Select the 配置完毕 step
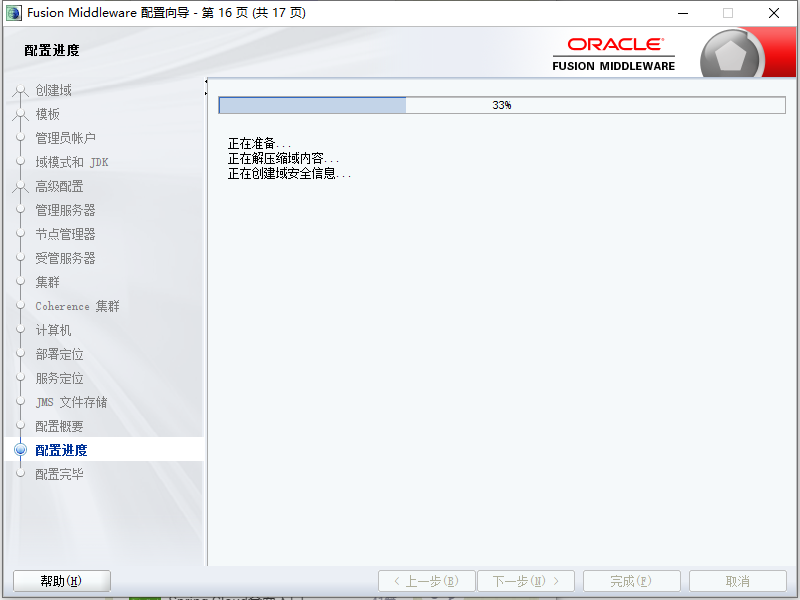 point(59,474)
